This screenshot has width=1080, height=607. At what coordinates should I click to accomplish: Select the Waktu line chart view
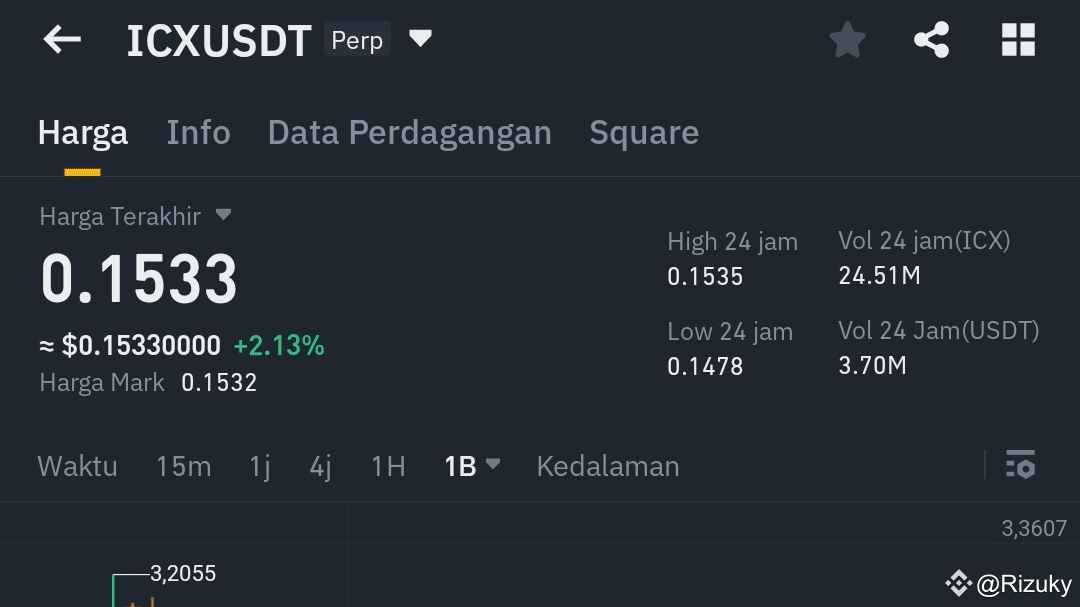point(77,466)
